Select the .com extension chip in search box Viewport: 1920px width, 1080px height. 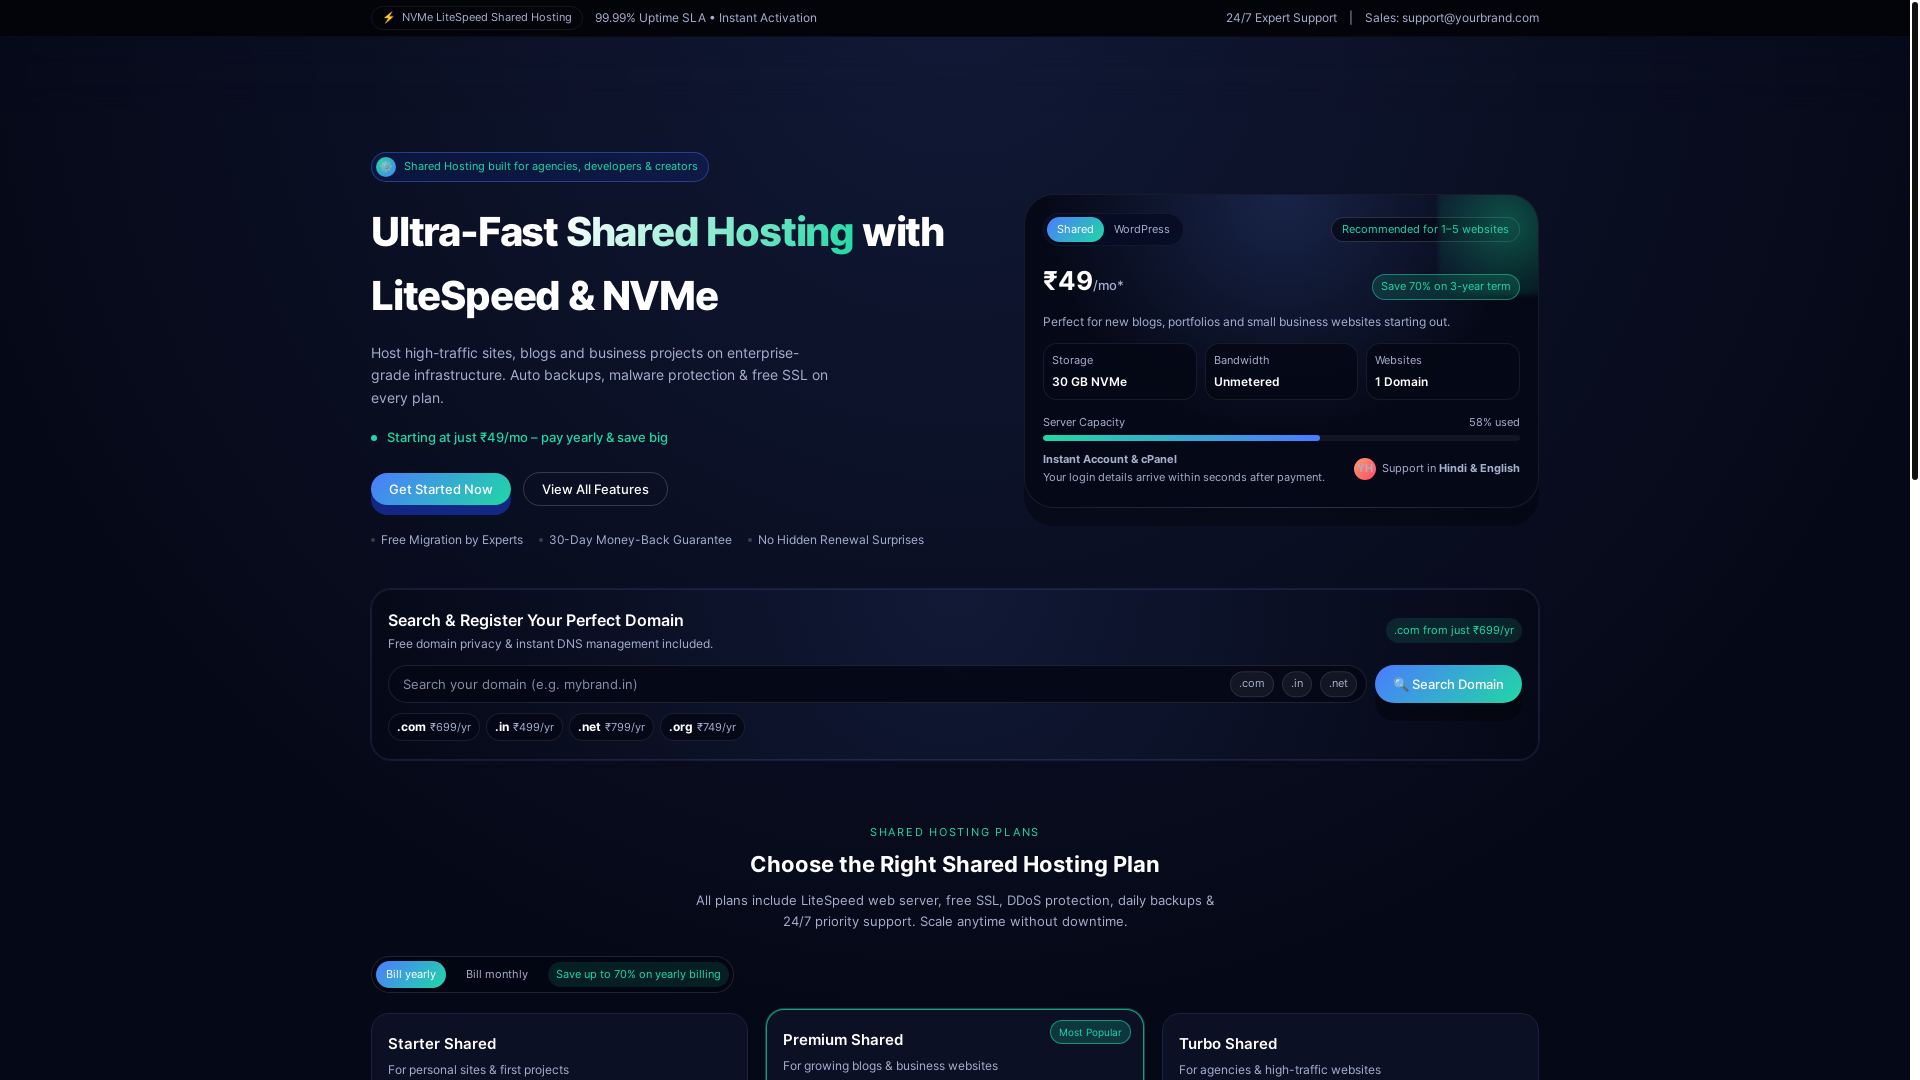point(1252,684)
